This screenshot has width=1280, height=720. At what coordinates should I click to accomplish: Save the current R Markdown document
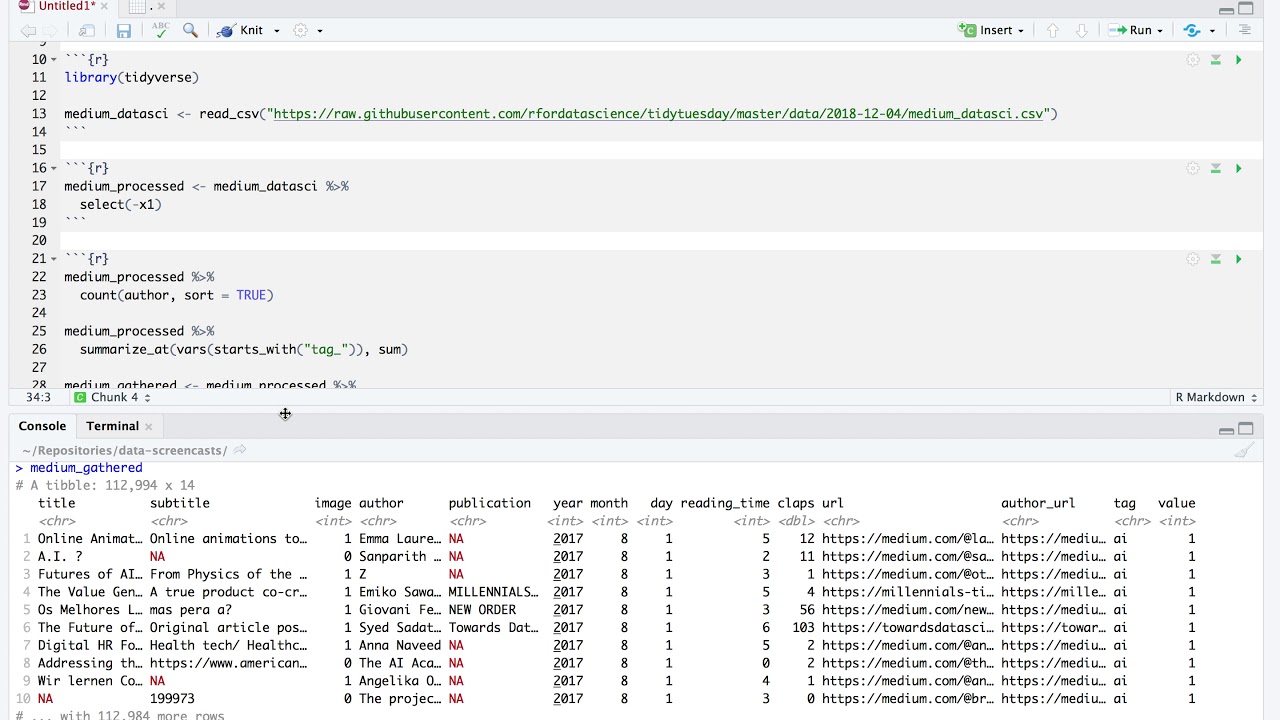123,31
